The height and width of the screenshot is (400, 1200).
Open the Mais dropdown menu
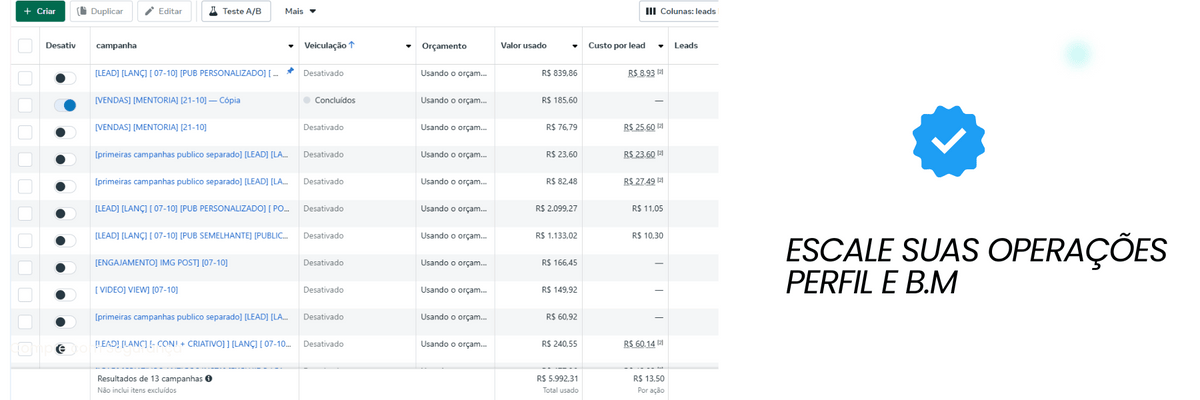tap(300, 11)
